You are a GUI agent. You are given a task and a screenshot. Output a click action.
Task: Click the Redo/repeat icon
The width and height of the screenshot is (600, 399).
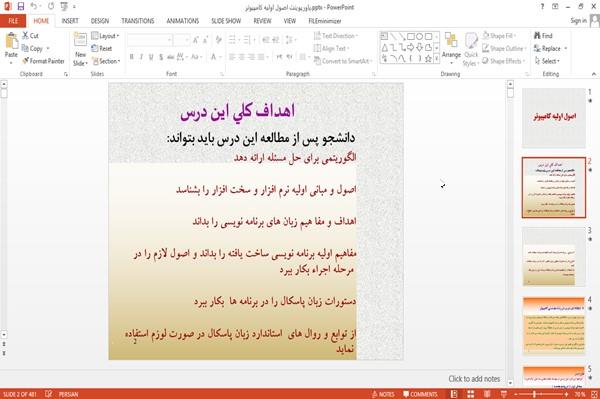(51, 7)
